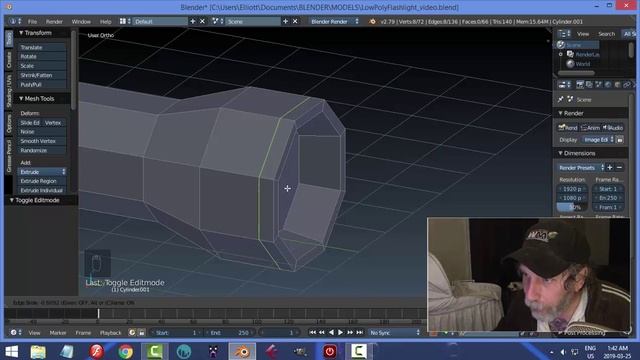
Task: Delete the current Scene with X
Action: [295, 21]
